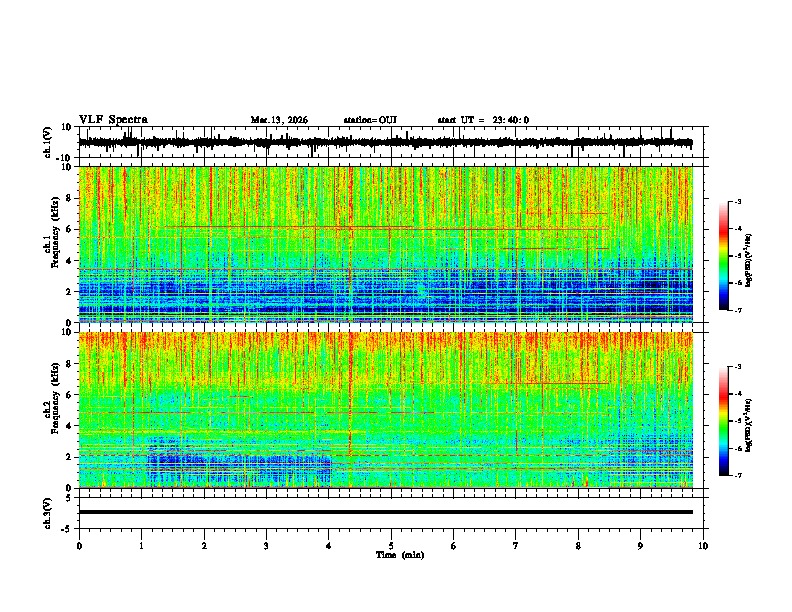Click the ch.2 frequency tick label 2
Viewport: 792px width, 612px height.
[69, 457]
